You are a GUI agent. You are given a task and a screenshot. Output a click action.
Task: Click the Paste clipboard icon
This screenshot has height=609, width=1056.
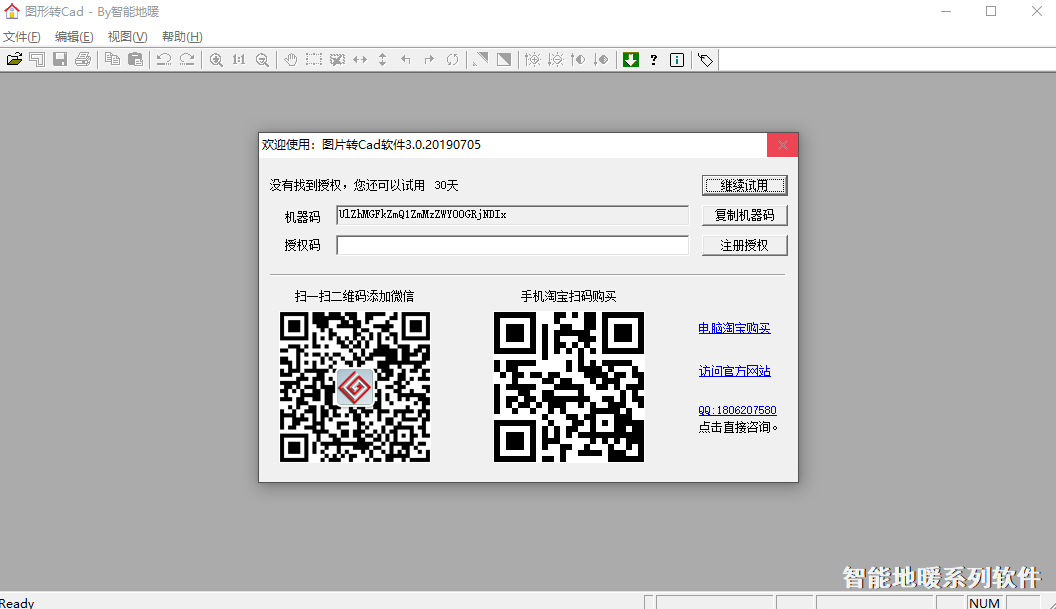tap(135, 59)
